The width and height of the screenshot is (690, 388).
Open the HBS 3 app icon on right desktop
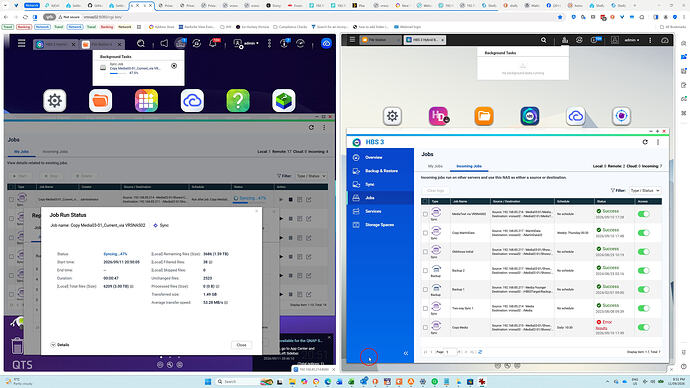pyautogui.click(x=529, y=116)
